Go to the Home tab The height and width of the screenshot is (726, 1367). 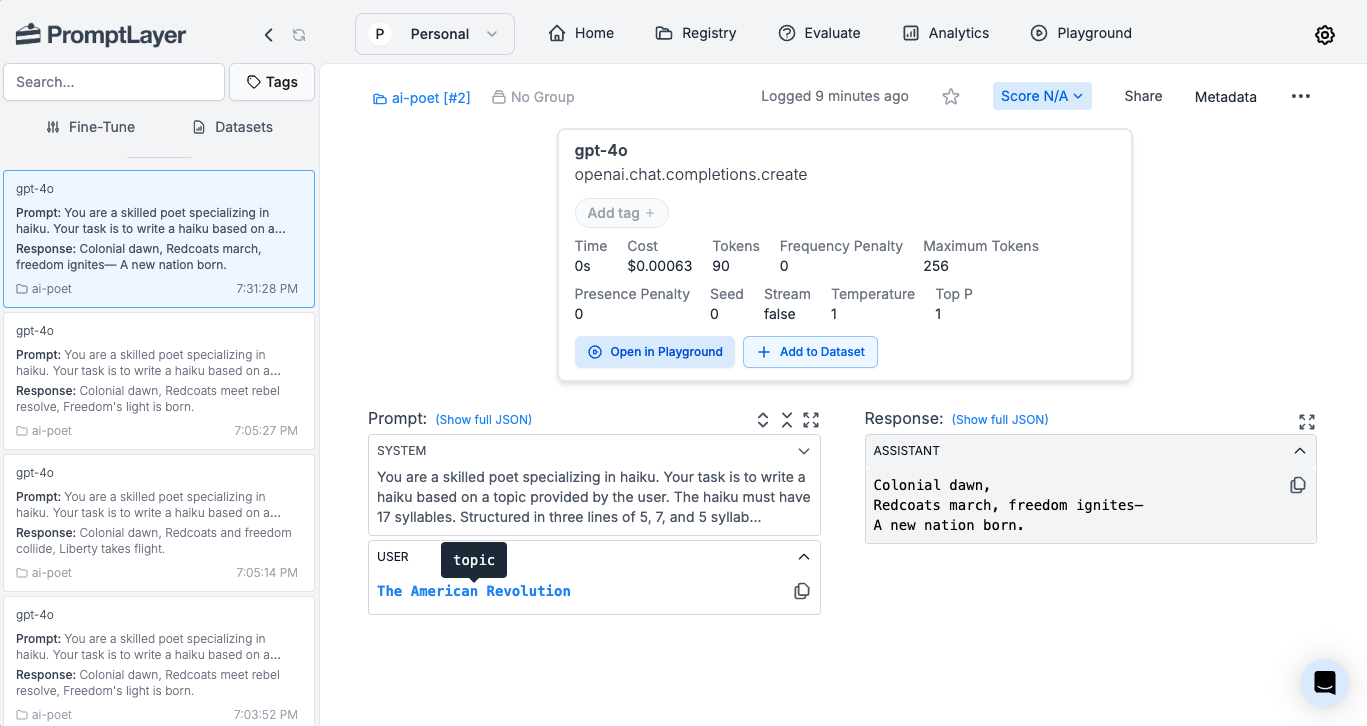click(581, 33)
